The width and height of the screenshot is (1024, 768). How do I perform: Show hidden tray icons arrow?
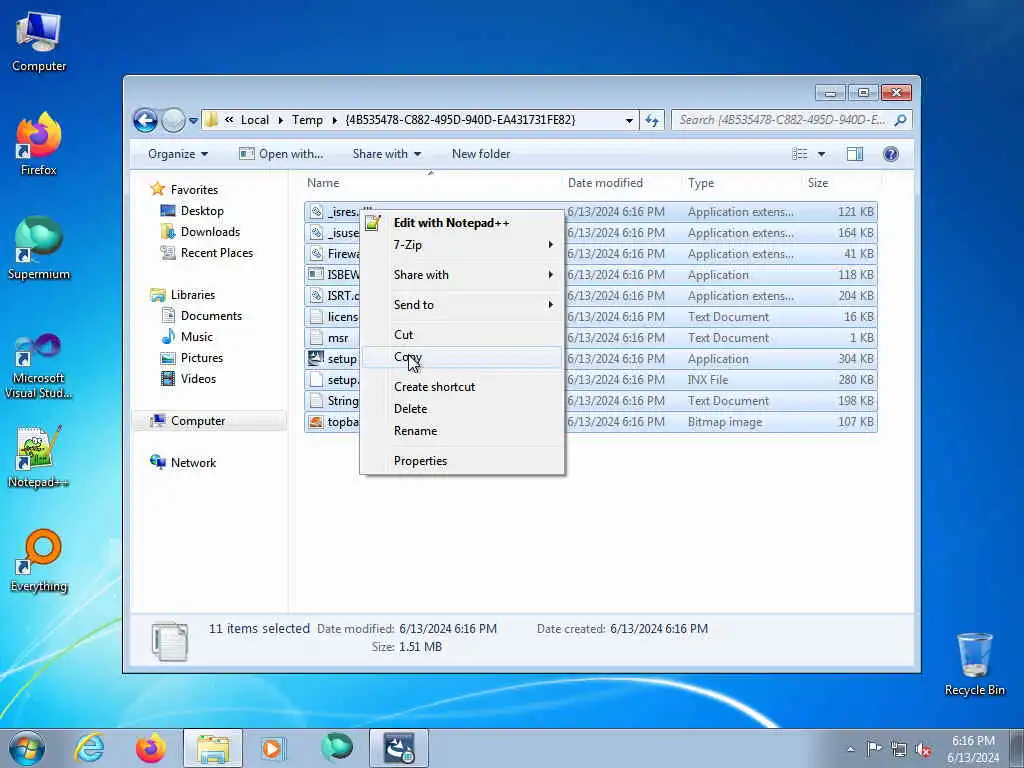850,749
